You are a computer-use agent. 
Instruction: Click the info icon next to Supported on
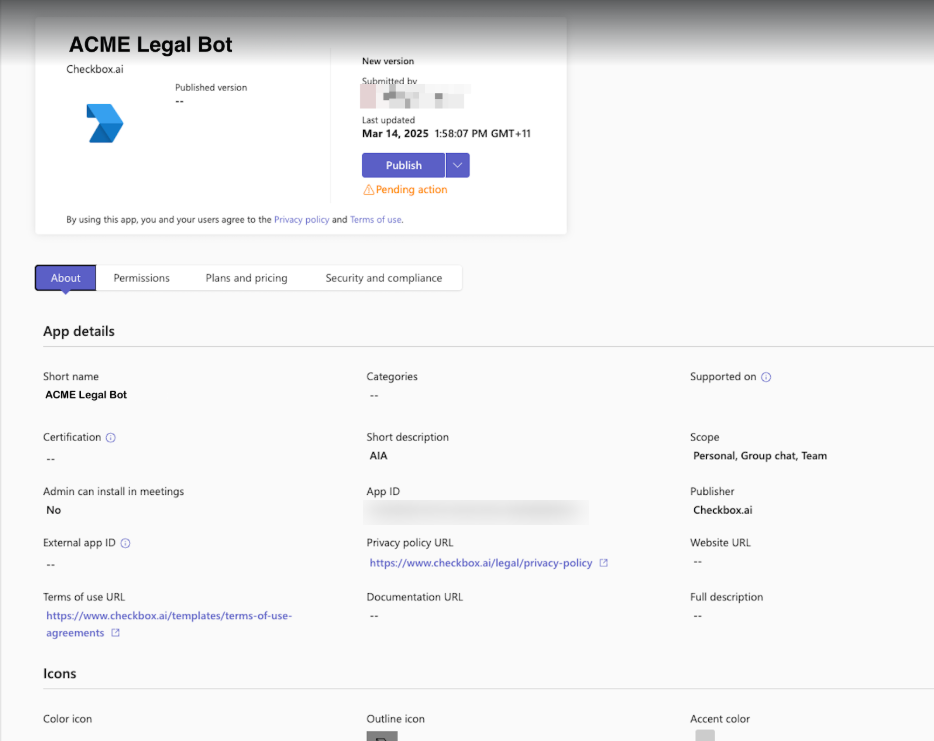[x=766, y=377]
